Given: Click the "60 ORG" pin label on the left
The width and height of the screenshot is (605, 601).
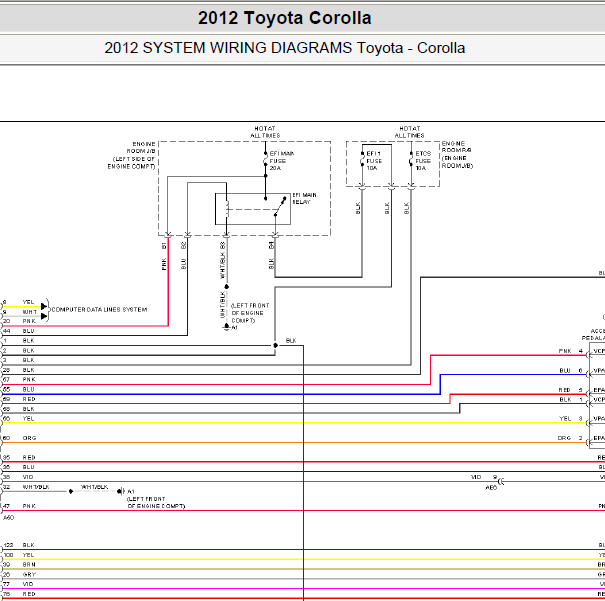Looking at the screenshot, I should point(19,438).
